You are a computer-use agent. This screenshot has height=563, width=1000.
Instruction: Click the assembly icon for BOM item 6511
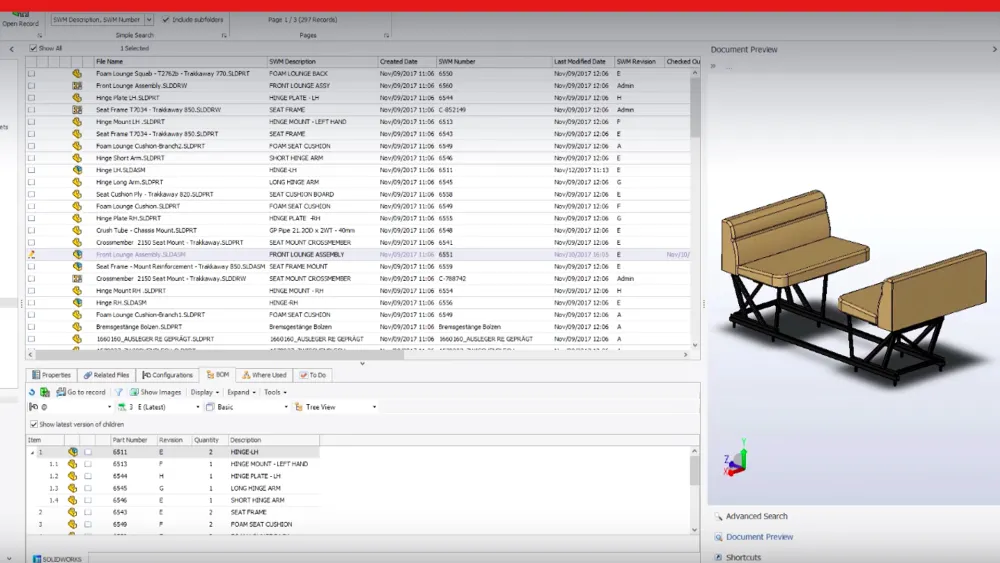(x=73, y=452)
